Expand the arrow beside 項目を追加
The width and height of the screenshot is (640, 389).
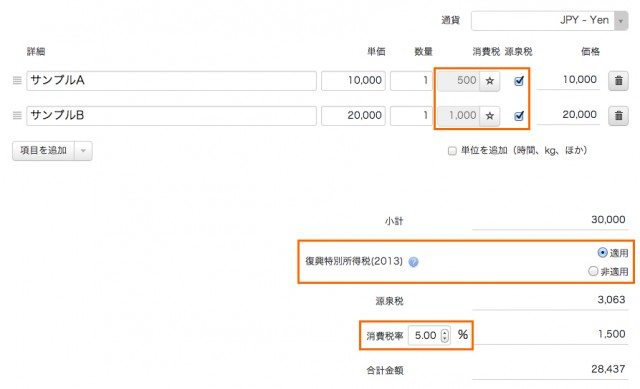83,151
